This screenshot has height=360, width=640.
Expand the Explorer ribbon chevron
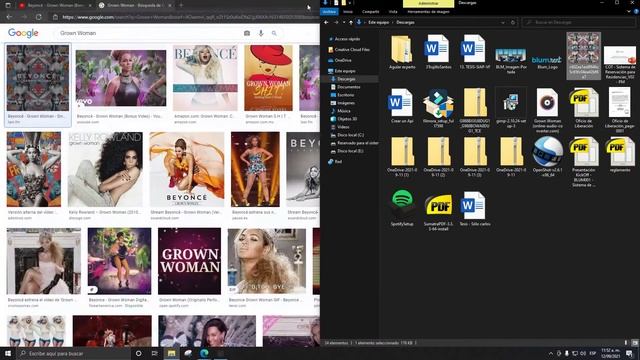[629, 12]
